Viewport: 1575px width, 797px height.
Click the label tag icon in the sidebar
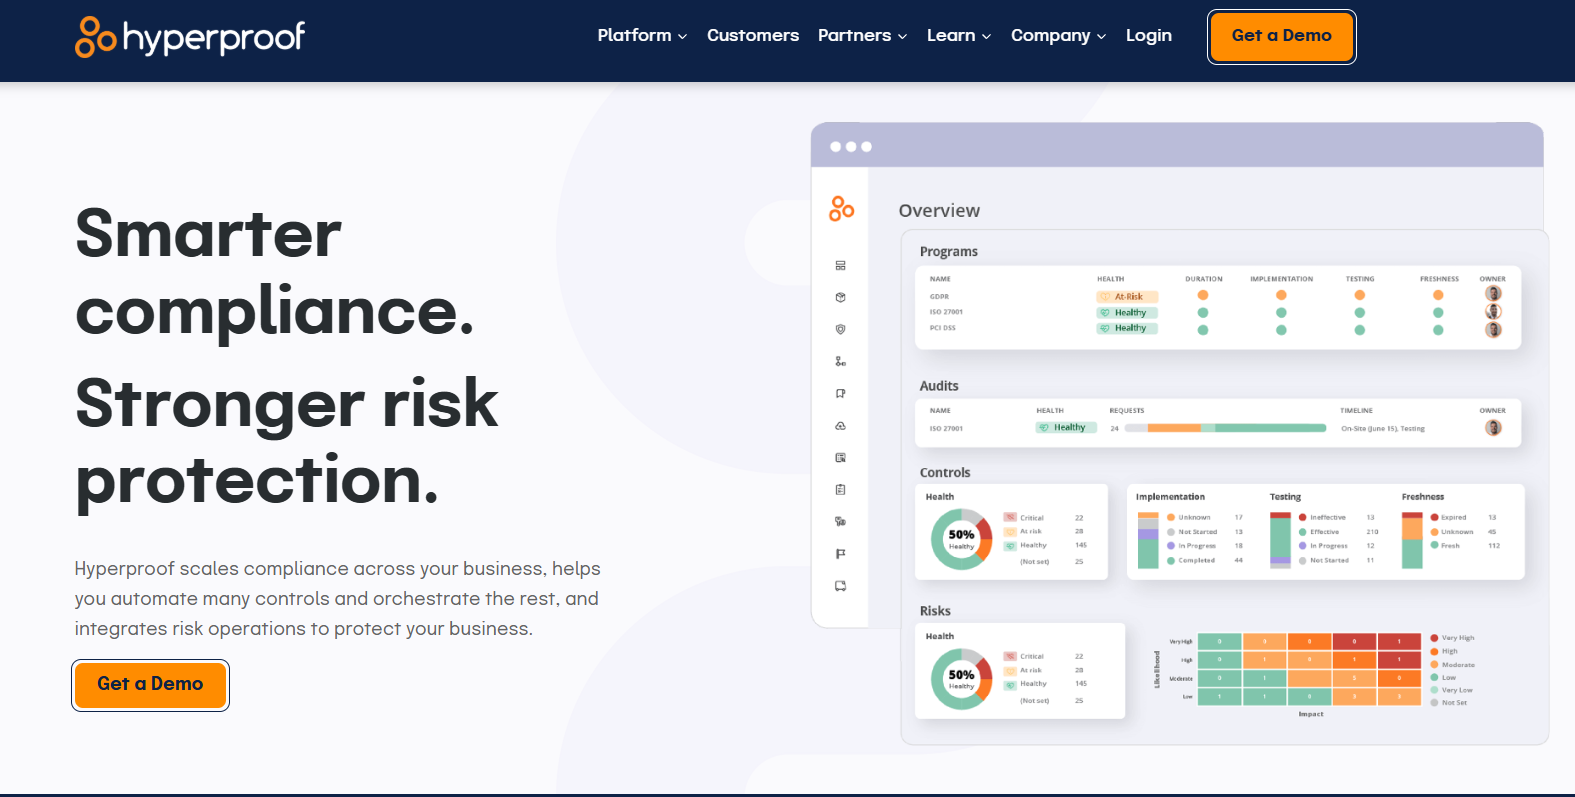[840, 393]
